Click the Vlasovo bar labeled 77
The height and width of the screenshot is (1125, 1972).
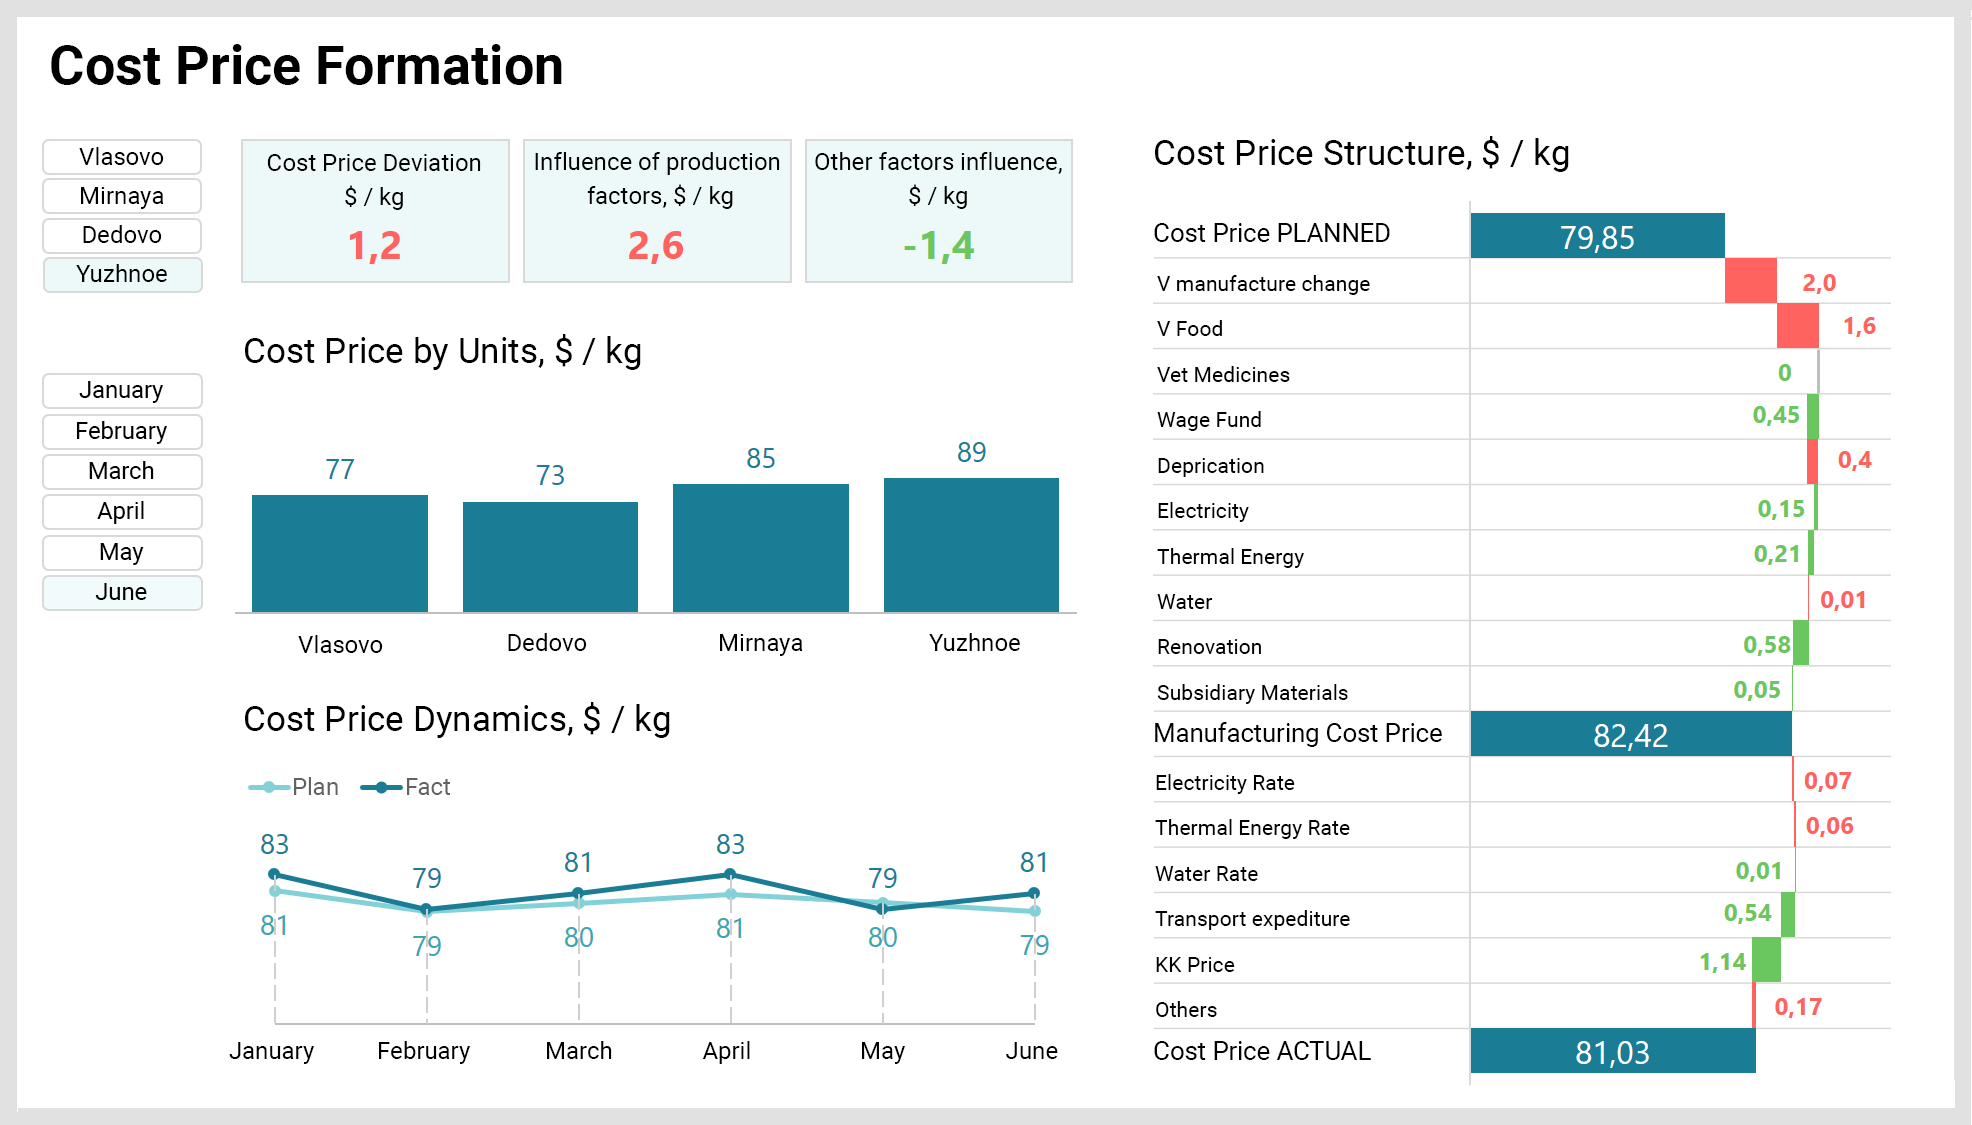(x=340, y=553)
